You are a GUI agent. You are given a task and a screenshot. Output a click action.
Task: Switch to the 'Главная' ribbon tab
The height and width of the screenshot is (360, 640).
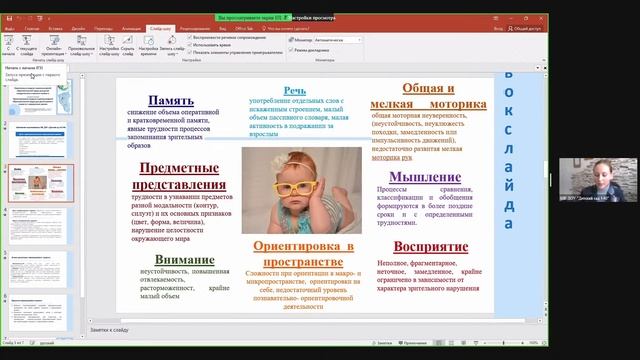(32, 29)
